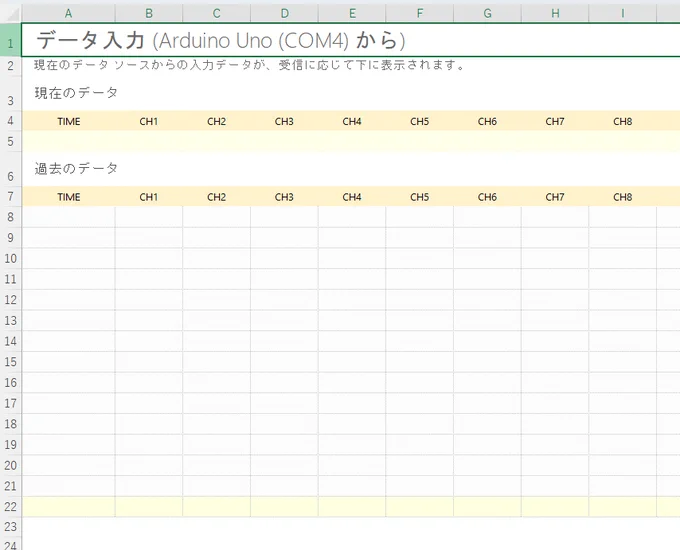Select column D header

[284, 13]
